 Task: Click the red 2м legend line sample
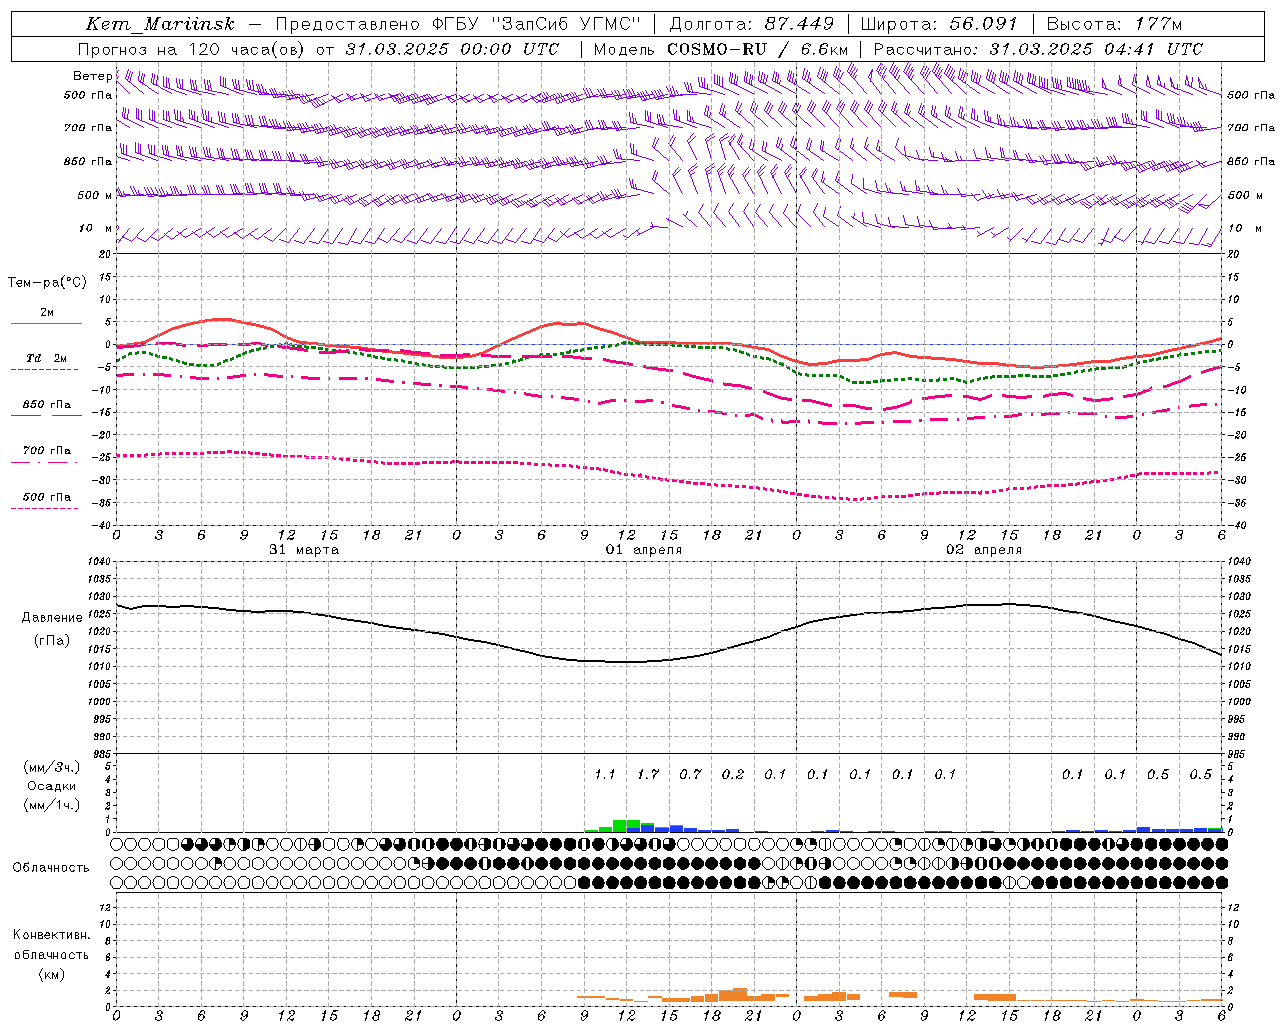46,324
